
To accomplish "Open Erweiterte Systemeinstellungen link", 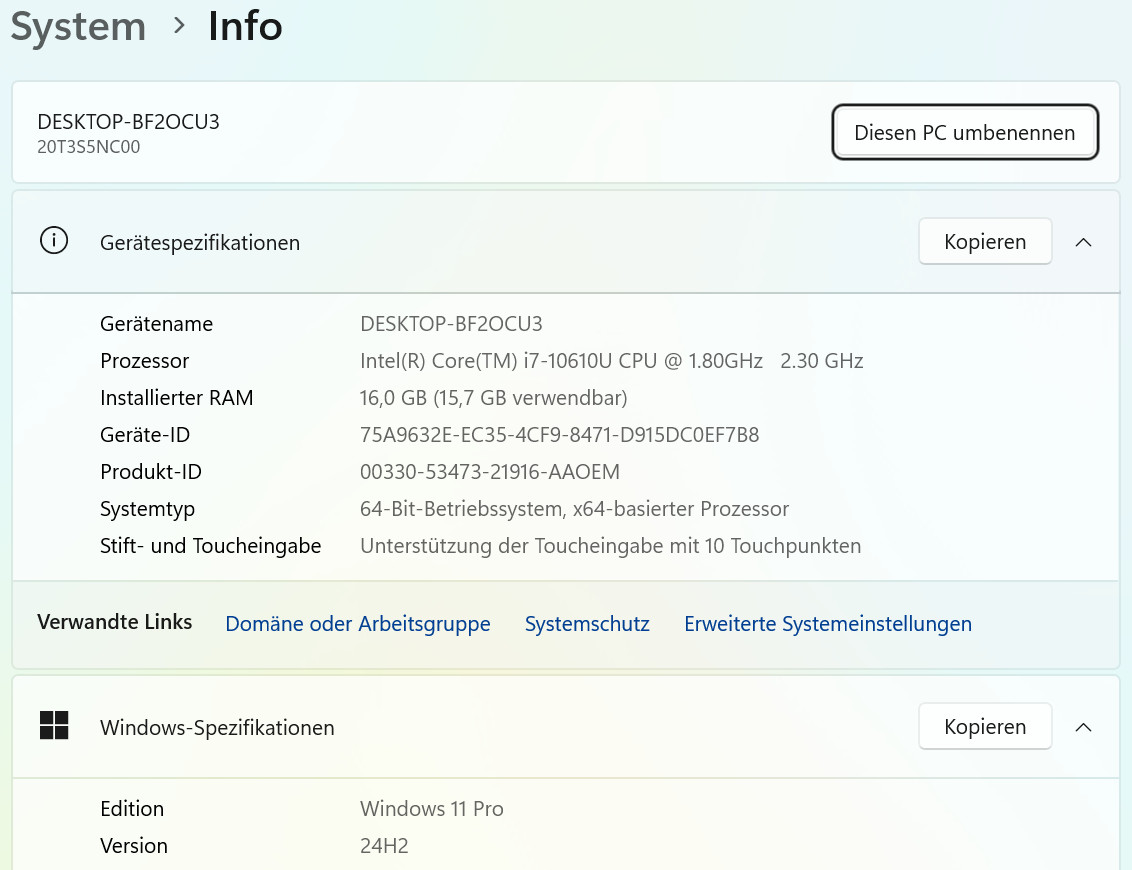I will point(827,624).
